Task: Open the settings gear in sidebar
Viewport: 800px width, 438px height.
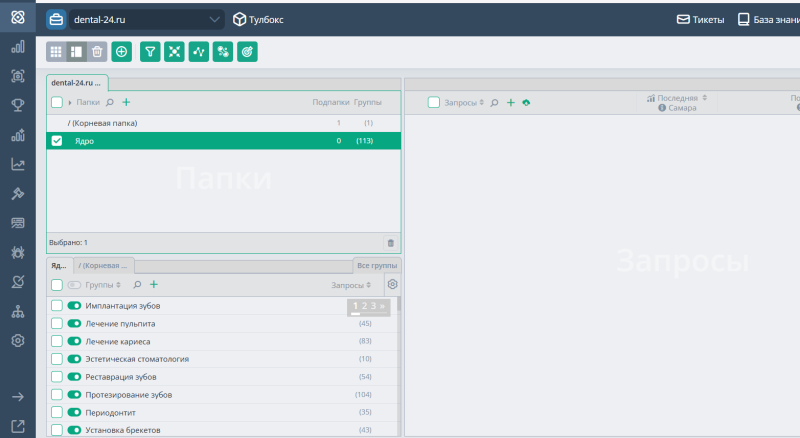Action: (x=18, y=340)
